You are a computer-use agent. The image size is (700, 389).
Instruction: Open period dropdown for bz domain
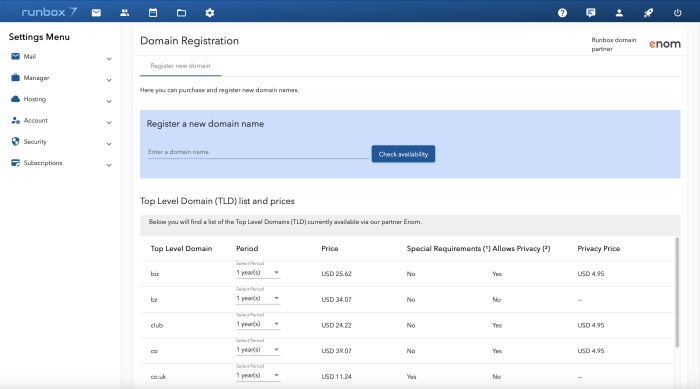click(258, 298)
